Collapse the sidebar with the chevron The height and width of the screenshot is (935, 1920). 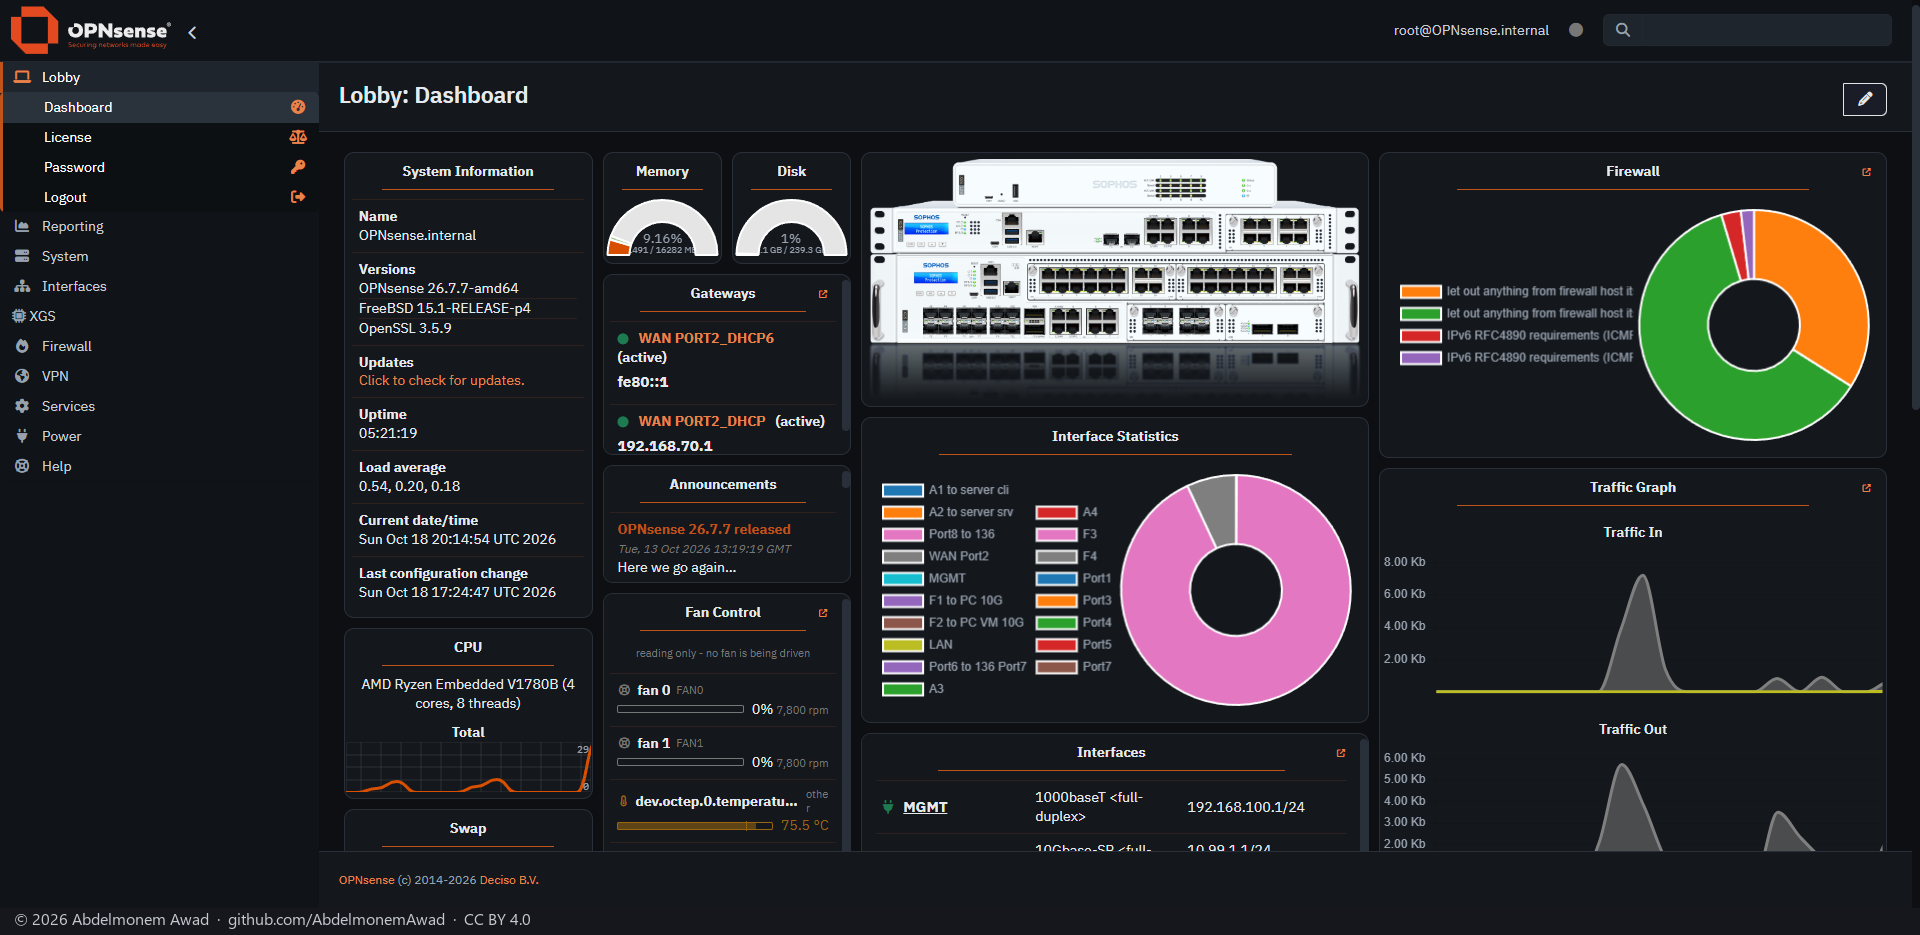point(192,32)
